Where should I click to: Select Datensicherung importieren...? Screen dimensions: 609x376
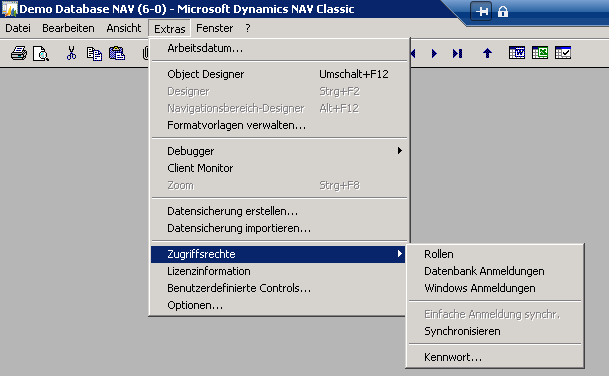coord(278,228)
